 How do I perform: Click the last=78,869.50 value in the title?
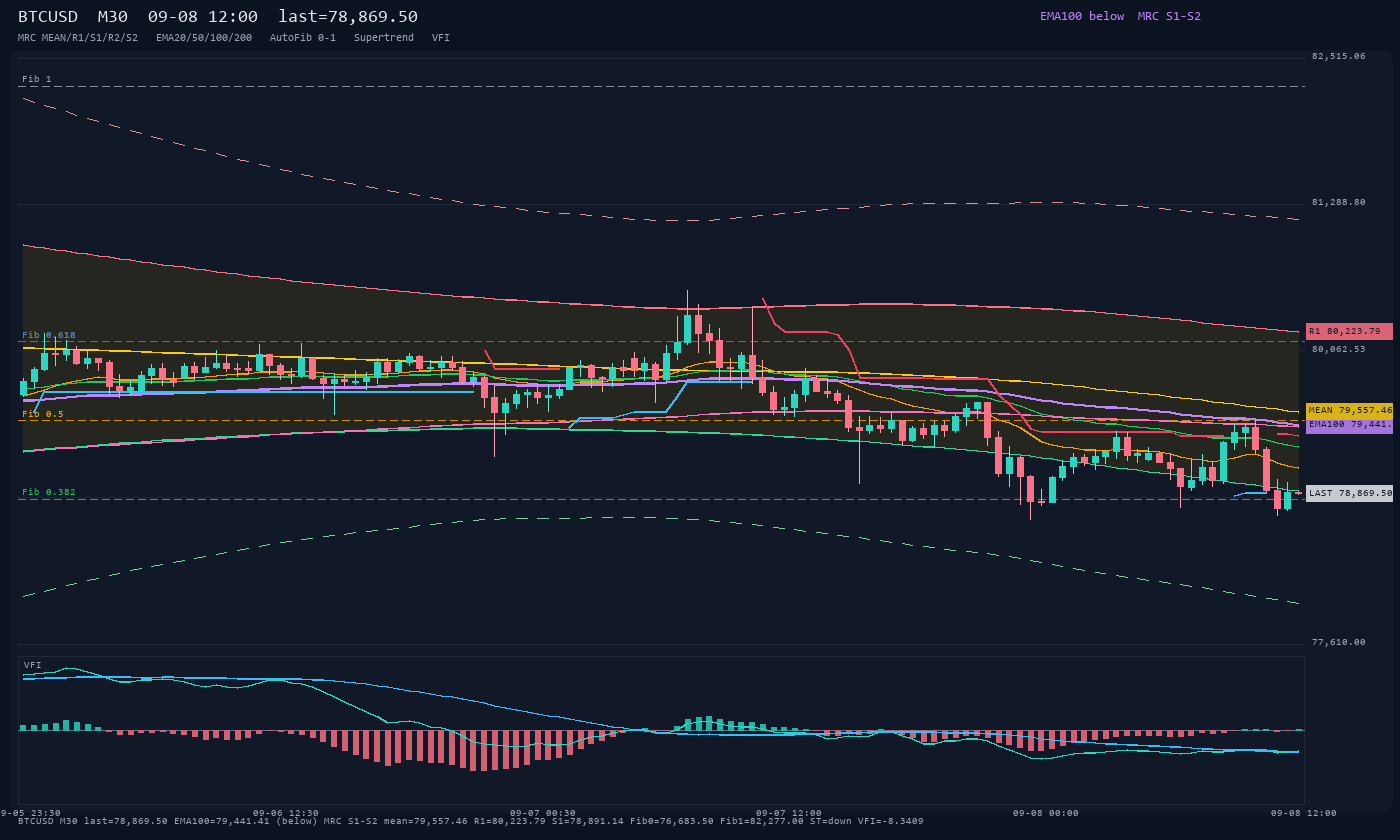click(x=348, y=17)
